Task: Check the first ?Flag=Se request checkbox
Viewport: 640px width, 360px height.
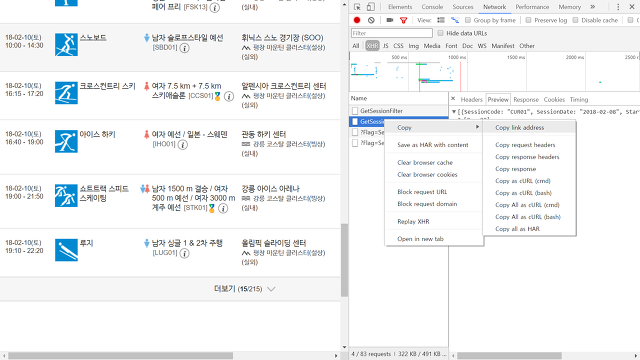Action: pos(355,132)
